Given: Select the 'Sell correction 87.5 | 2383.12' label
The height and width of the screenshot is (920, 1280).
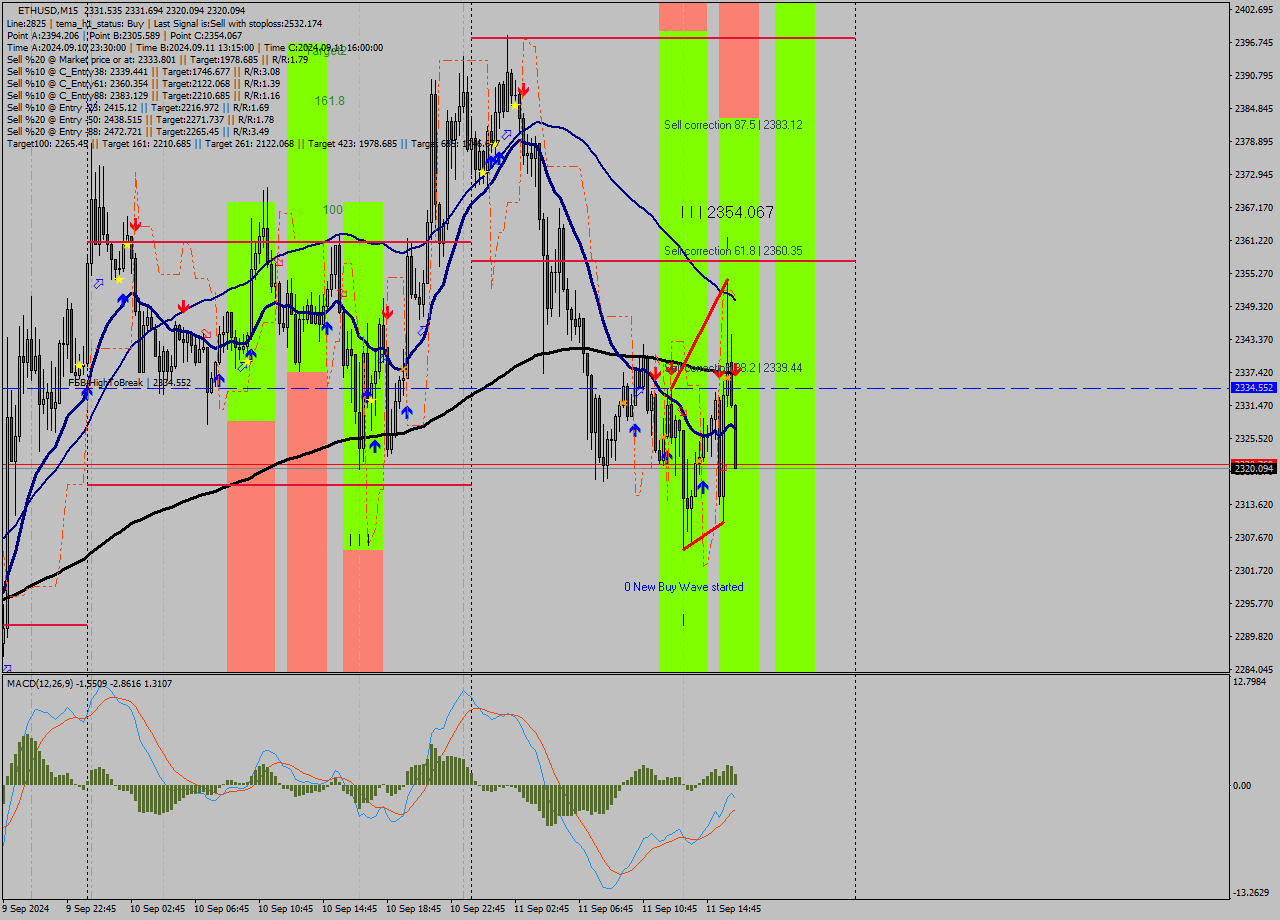Looking at the screenshot, I should (x=733, y=125).
